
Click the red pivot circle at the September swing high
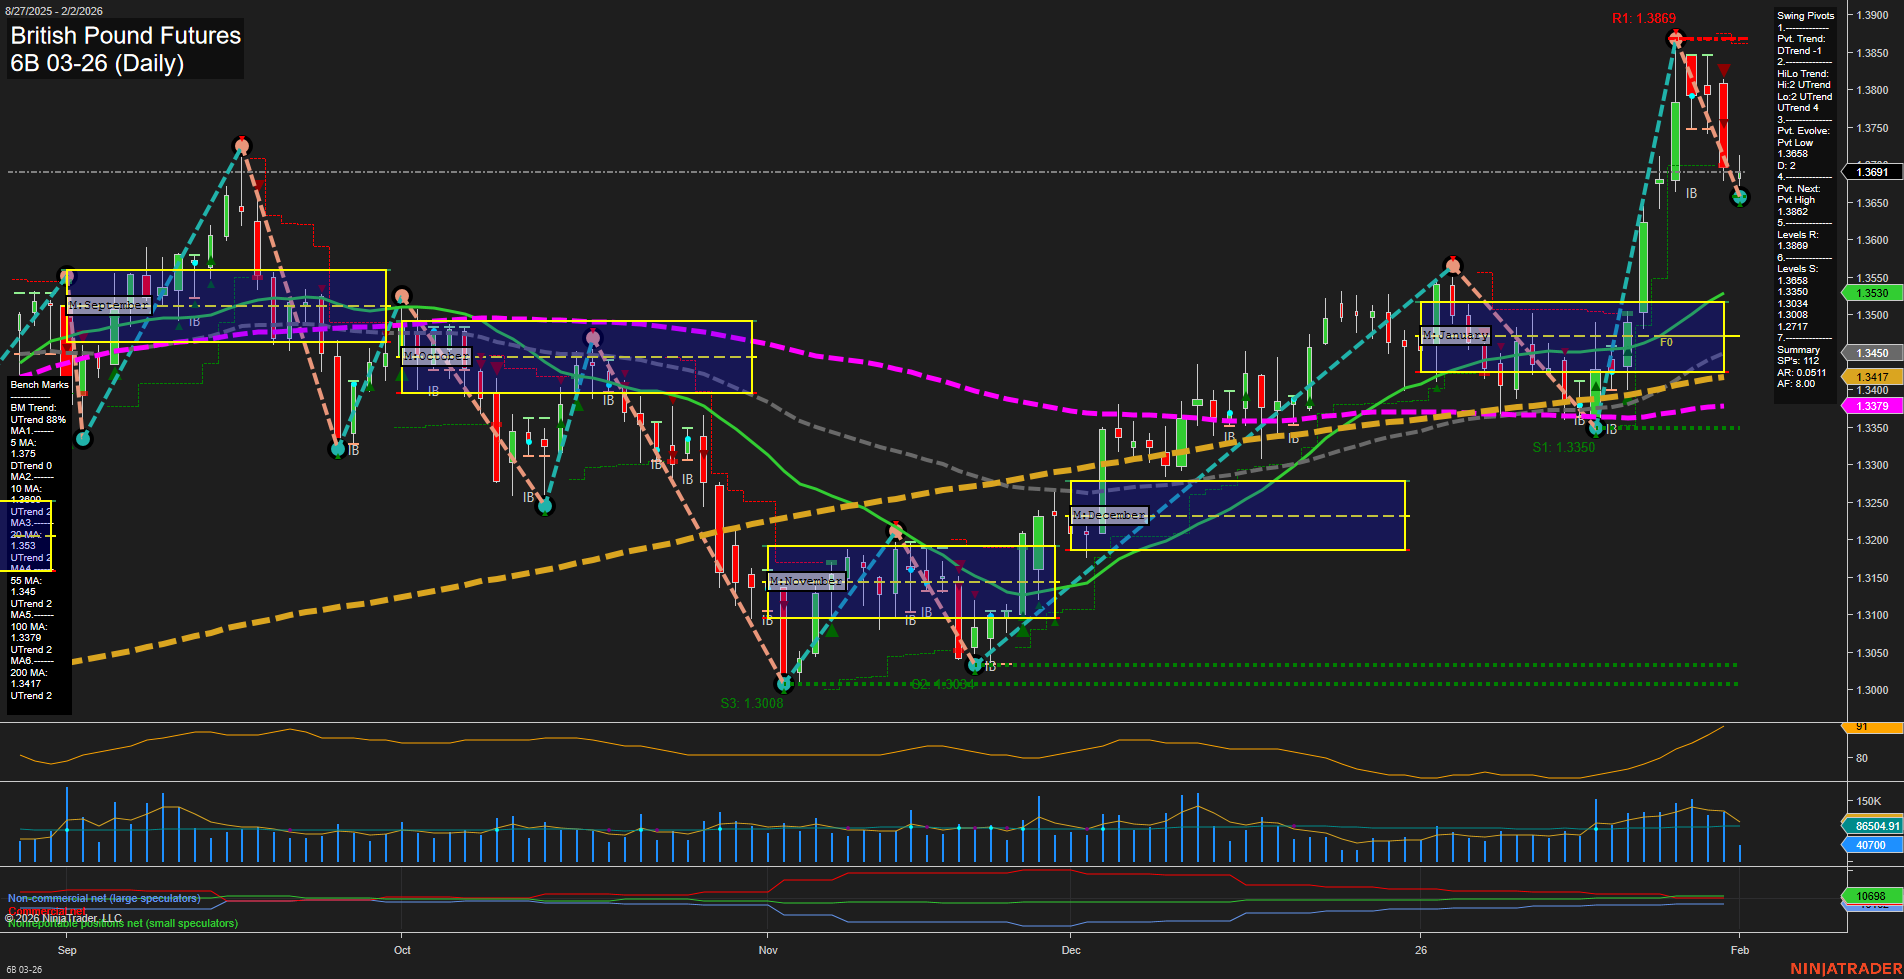pos(243,144)
